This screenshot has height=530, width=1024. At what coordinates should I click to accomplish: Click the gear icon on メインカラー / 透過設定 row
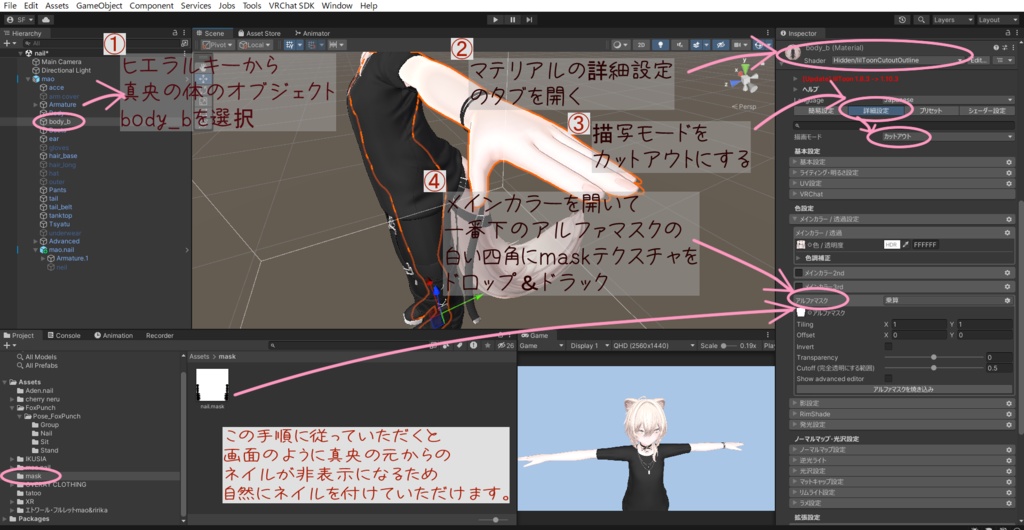1008,219
